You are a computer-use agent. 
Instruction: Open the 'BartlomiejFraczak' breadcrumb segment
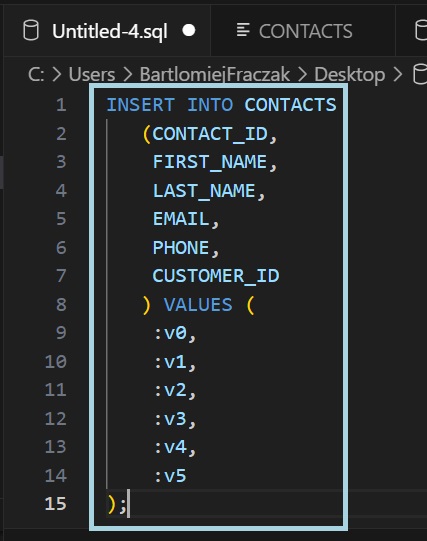tap(215, 74)
